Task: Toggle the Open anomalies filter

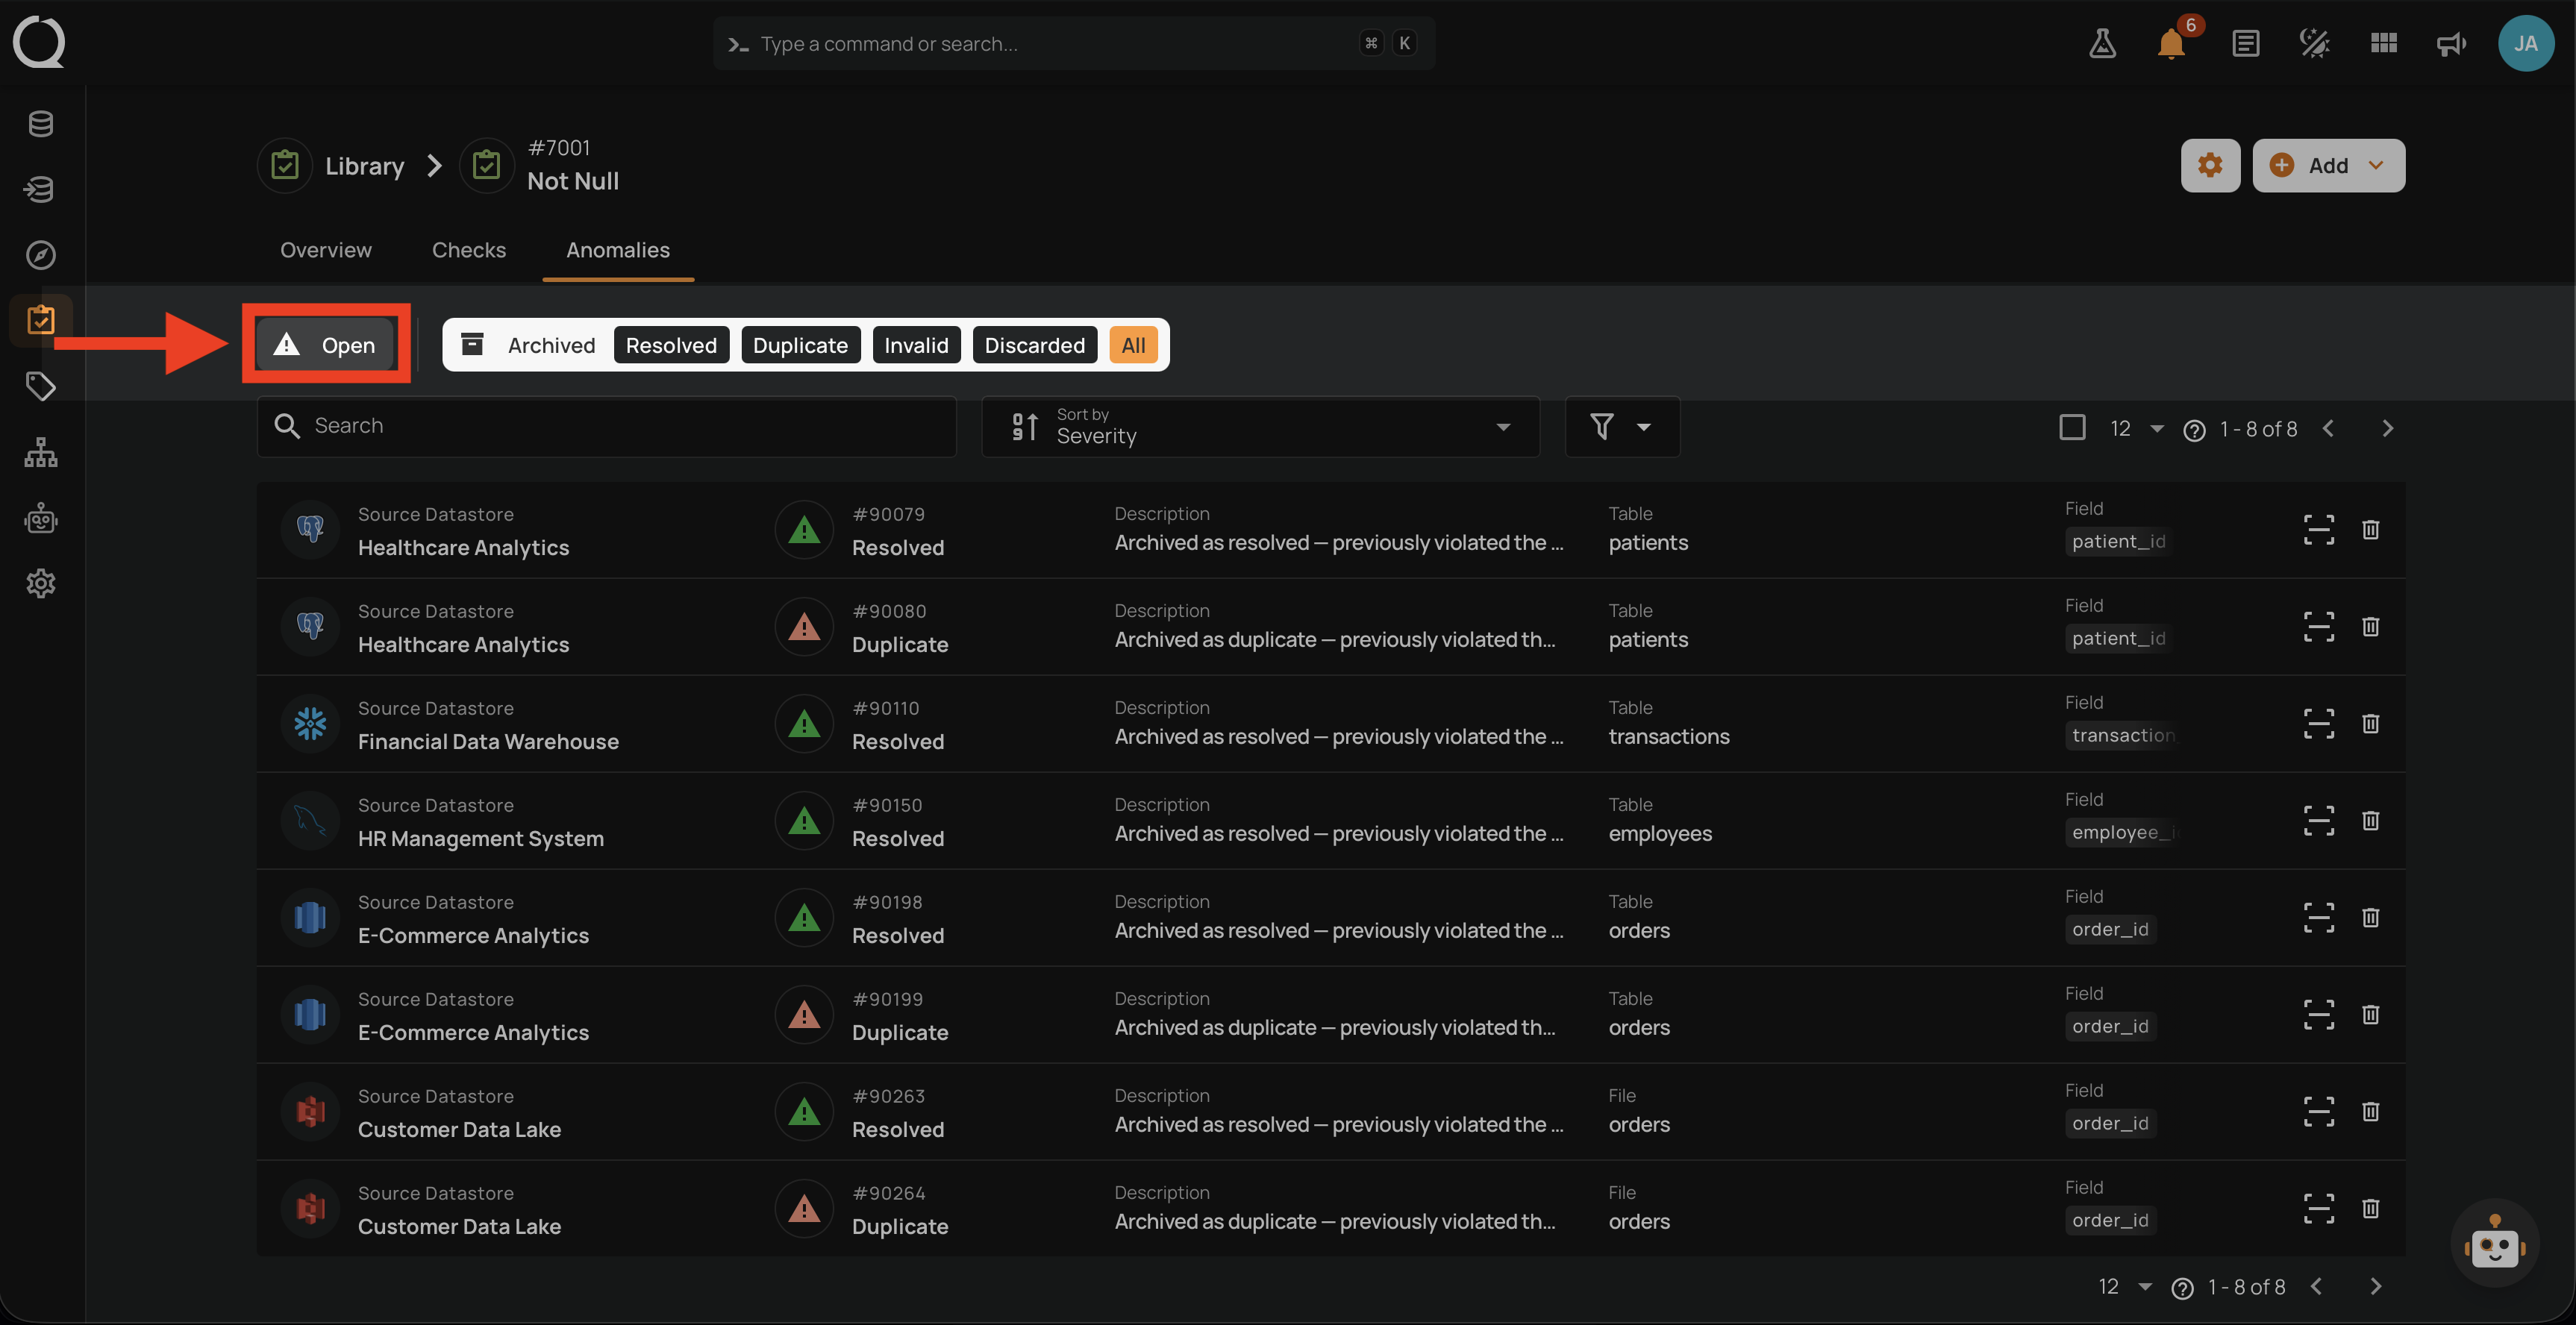Action: [x=326, y=345]
